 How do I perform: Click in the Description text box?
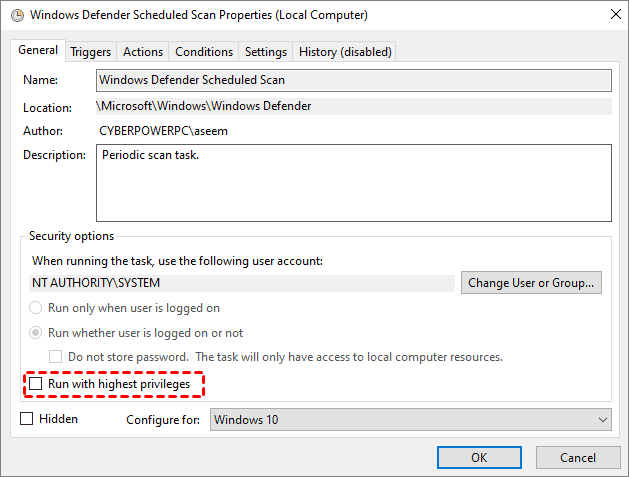353,182
